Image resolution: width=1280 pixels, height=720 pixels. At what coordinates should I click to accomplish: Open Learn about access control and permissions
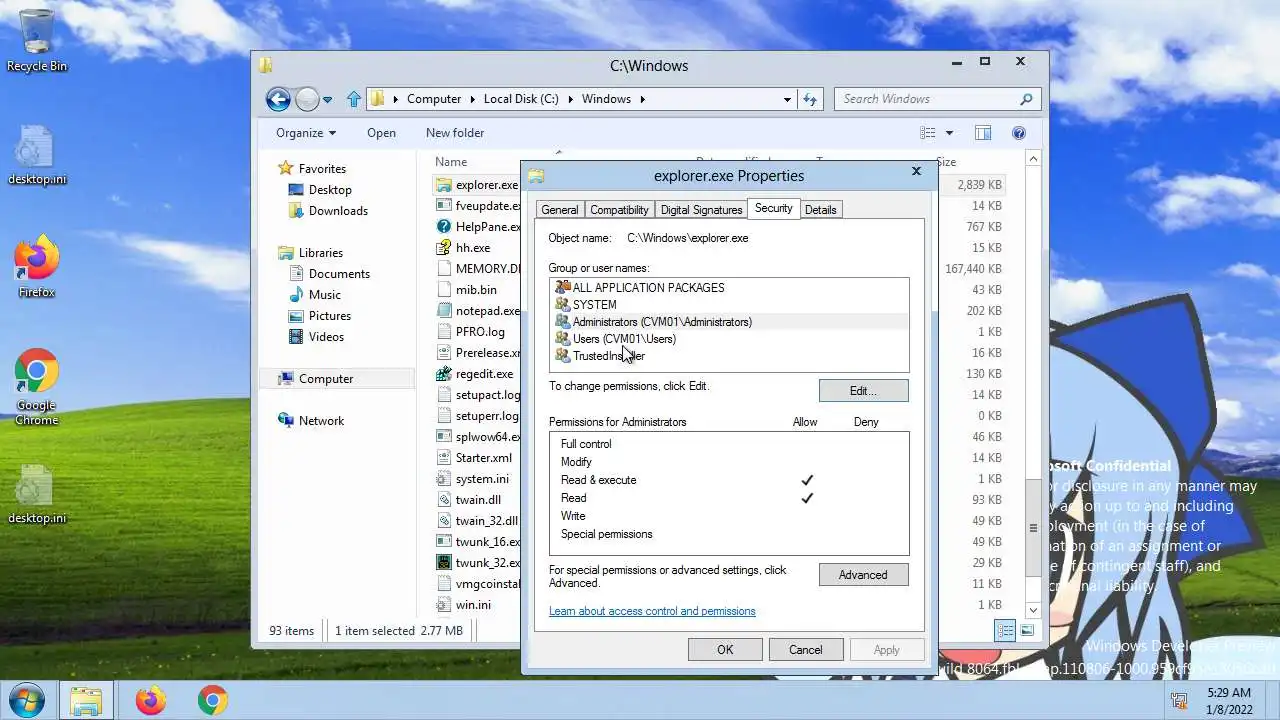(x=652, y=611)
